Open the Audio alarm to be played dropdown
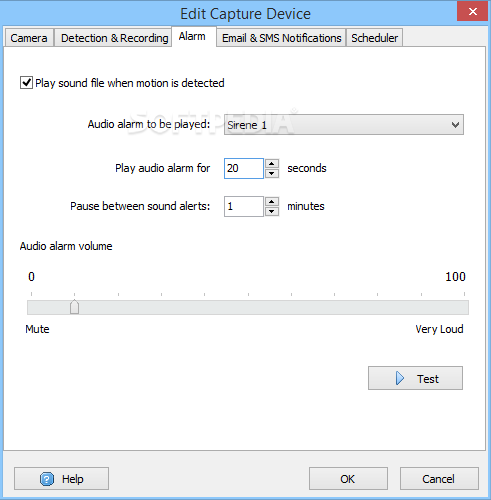Image resolution: width=491 pixels, height=500 pixels. (x=344, y=125)
